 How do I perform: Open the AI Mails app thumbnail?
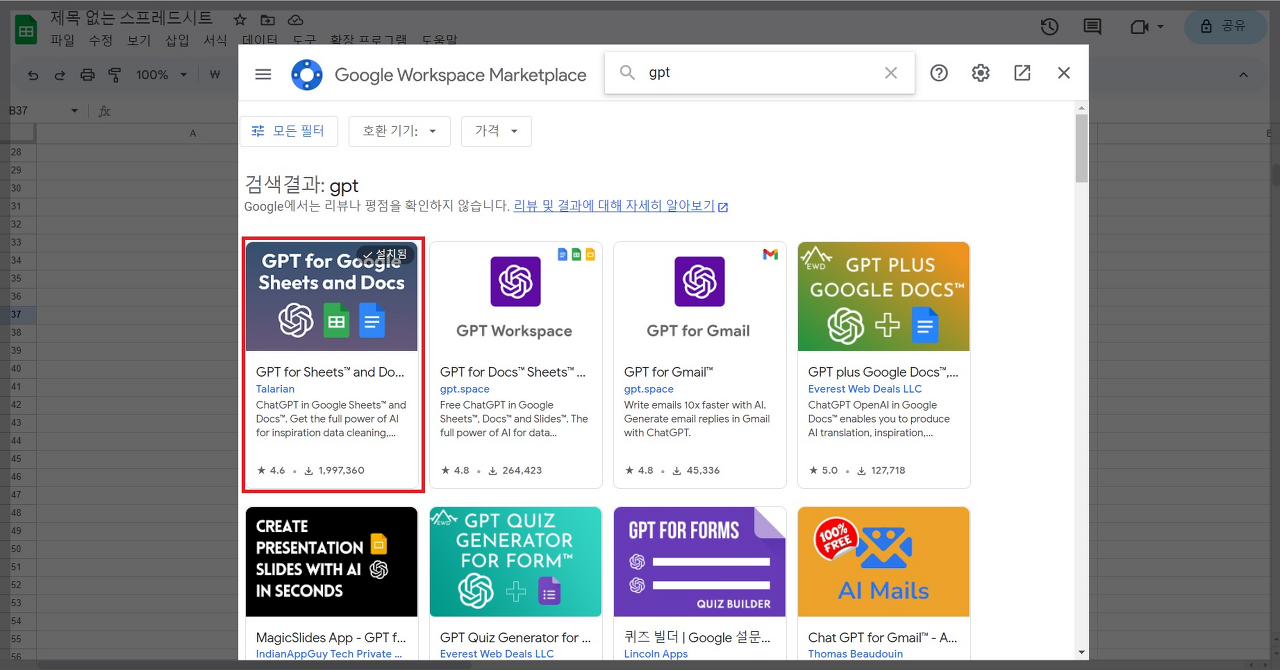point(884,562)
